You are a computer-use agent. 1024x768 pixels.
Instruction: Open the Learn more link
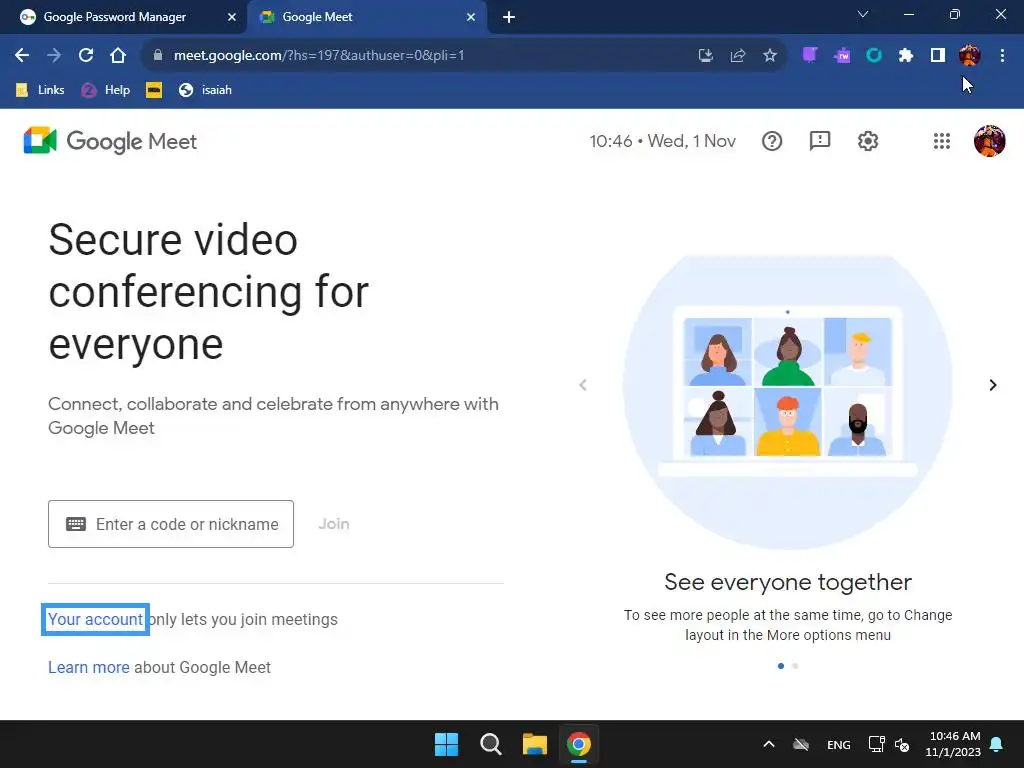click(89, 667)
